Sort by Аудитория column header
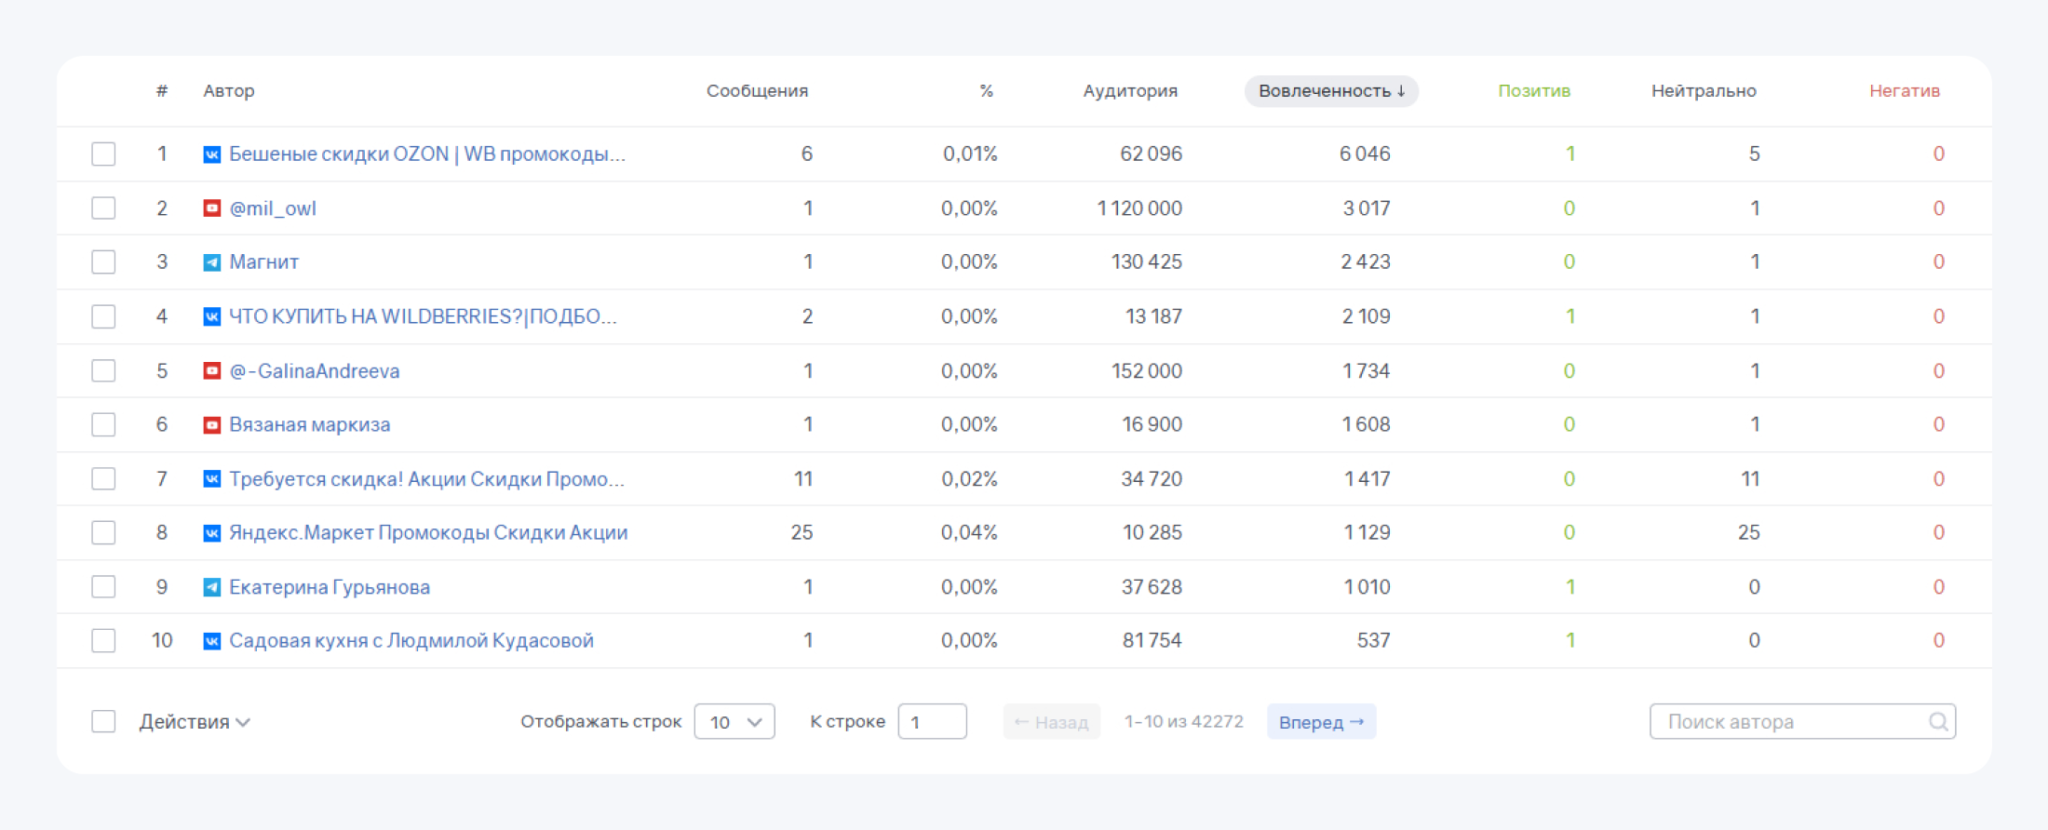 point(1130,91)
